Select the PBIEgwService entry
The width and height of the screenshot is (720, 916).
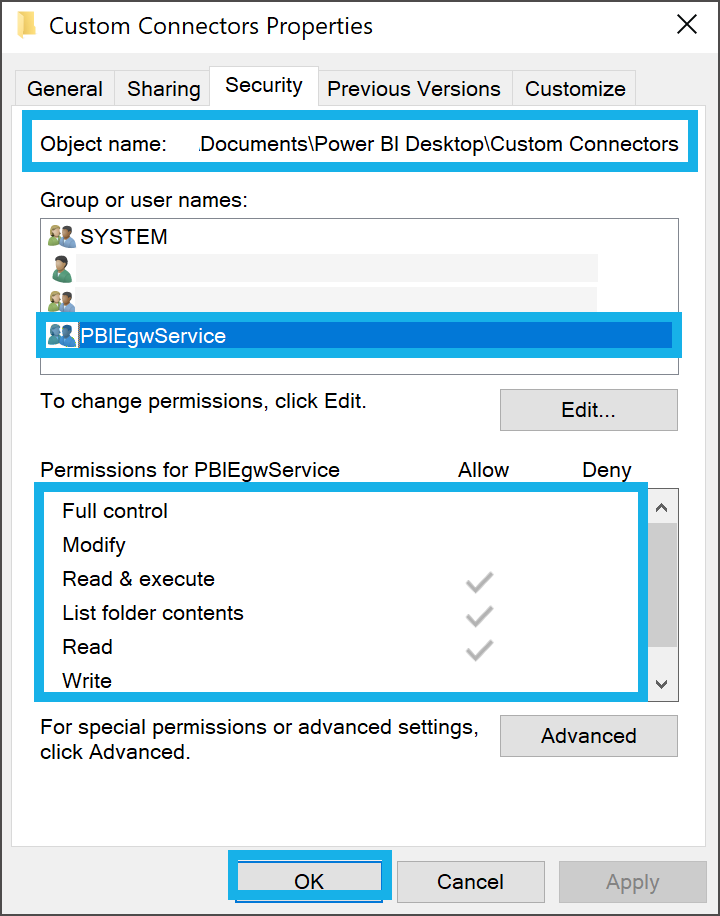(359, 336)
